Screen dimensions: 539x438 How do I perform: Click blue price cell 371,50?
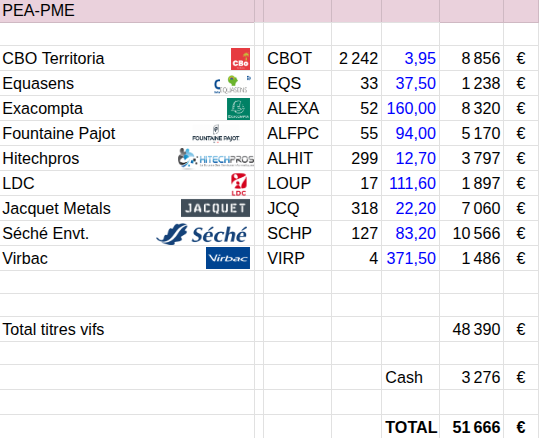410,258
